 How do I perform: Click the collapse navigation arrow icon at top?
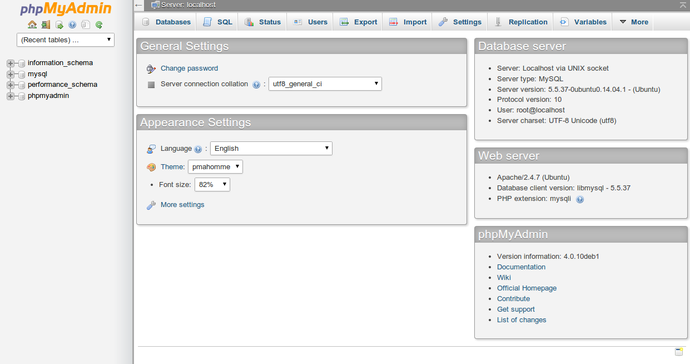[x=139, y=5]
